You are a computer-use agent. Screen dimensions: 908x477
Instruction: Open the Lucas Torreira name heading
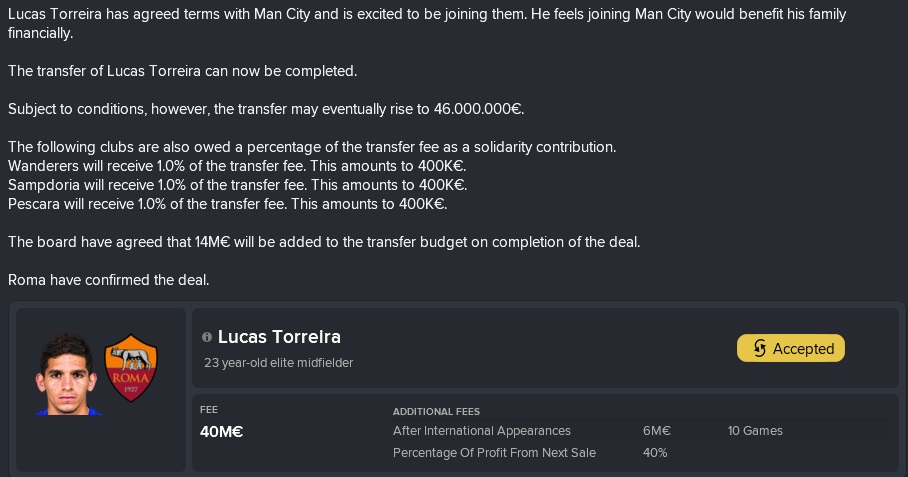point(279,337)
